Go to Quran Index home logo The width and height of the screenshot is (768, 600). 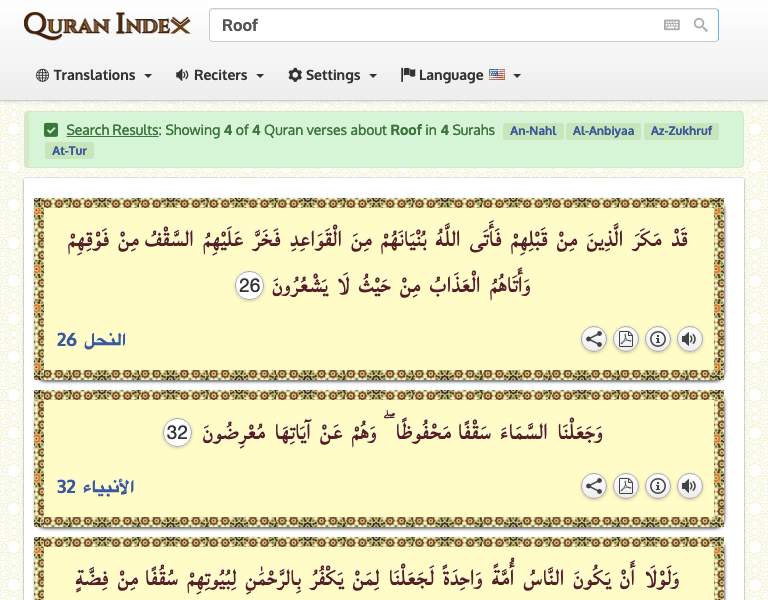106,26
